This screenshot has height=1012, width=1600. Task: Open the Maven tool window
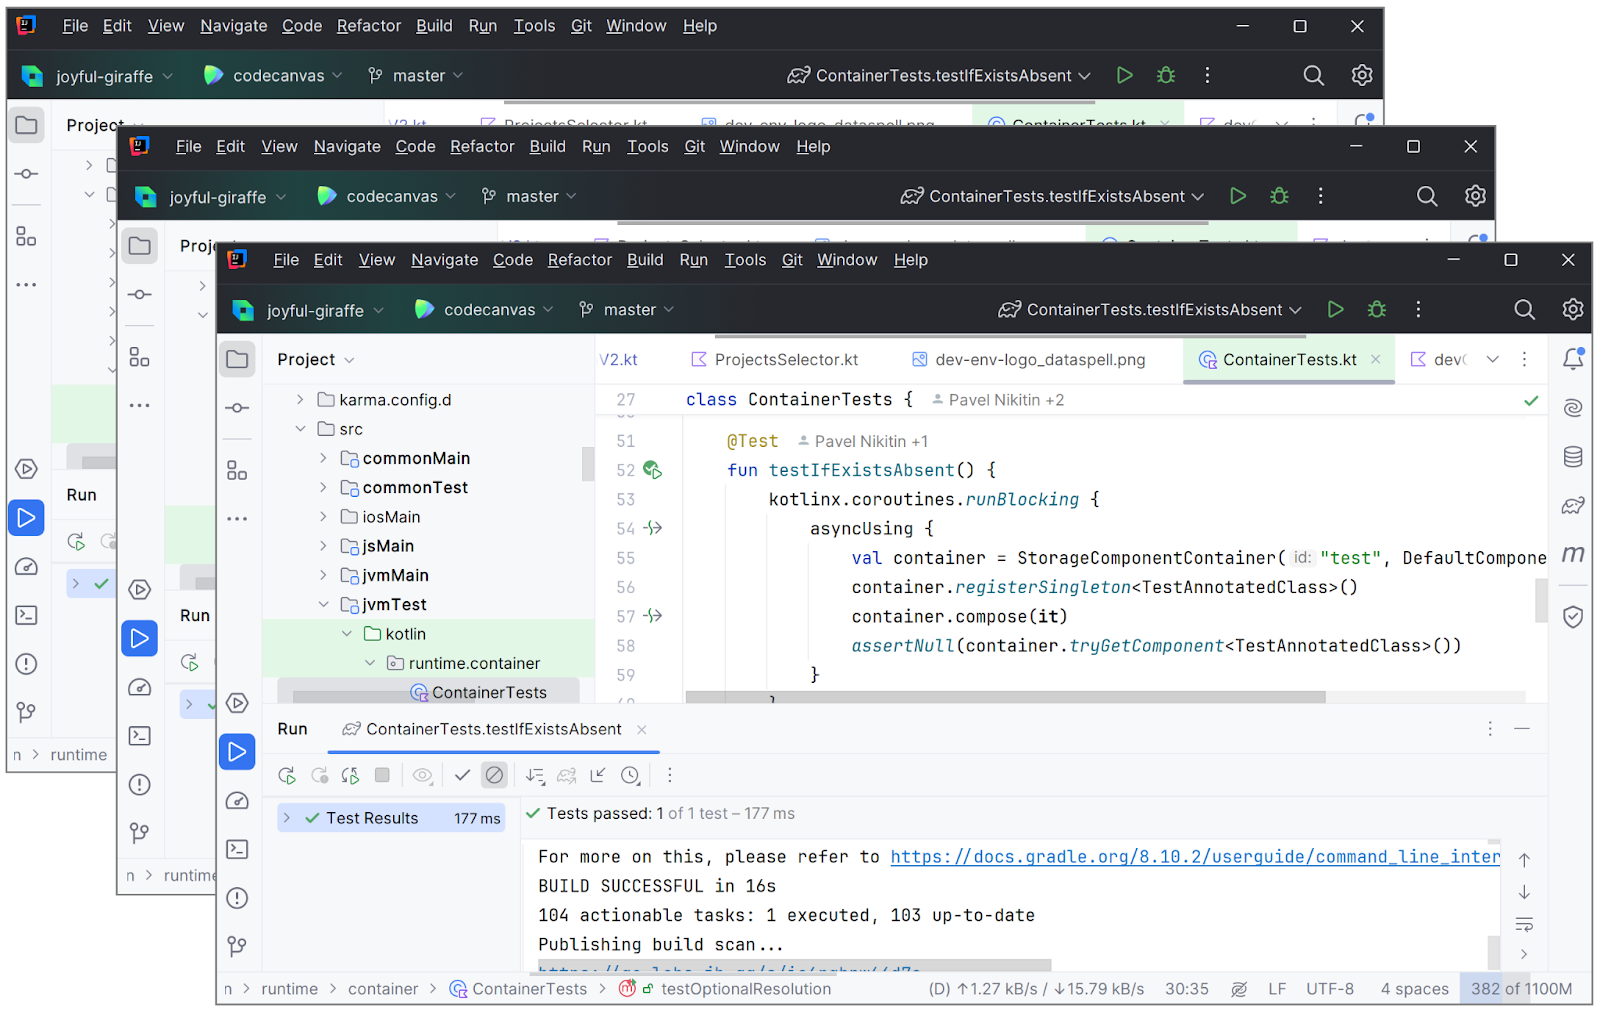tap(1573, 554)
